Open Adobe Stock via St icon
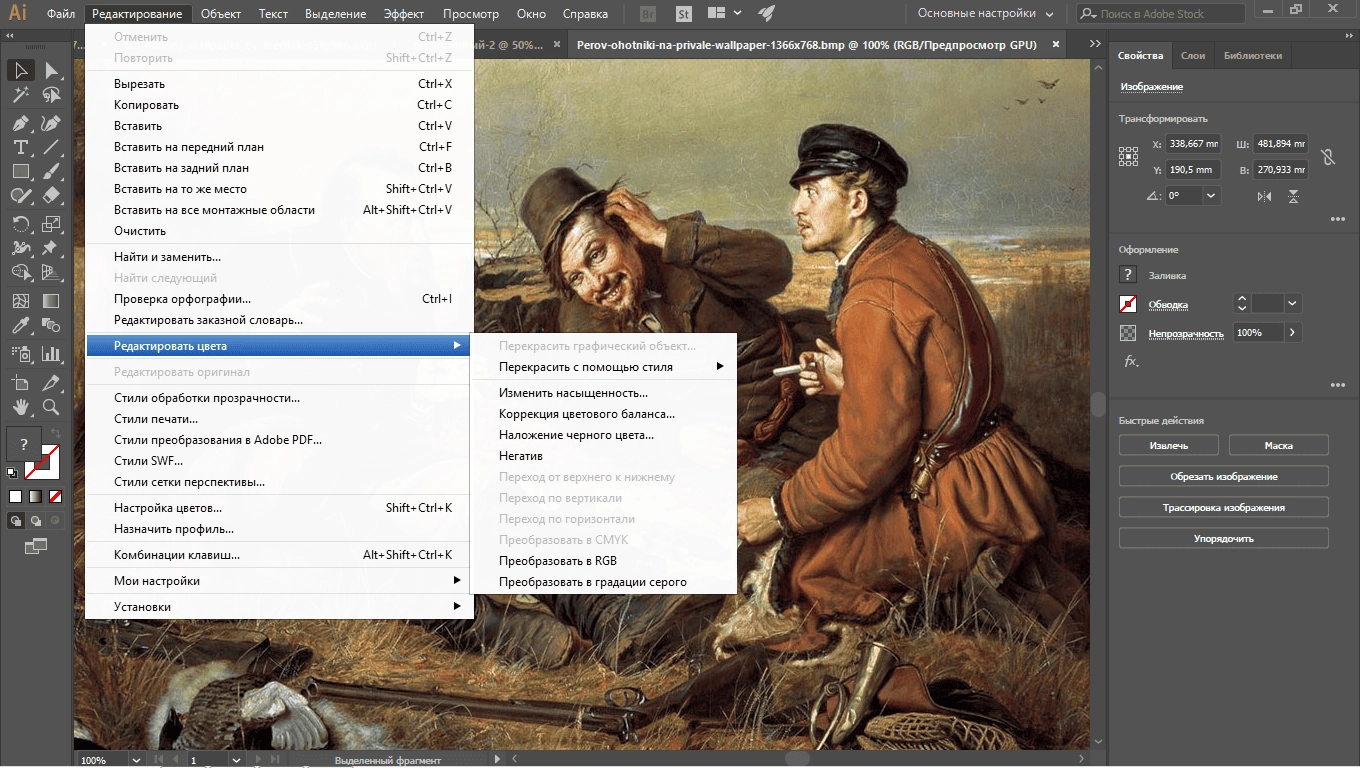This screenshot has height=768, width=1360. coord(683,14)
